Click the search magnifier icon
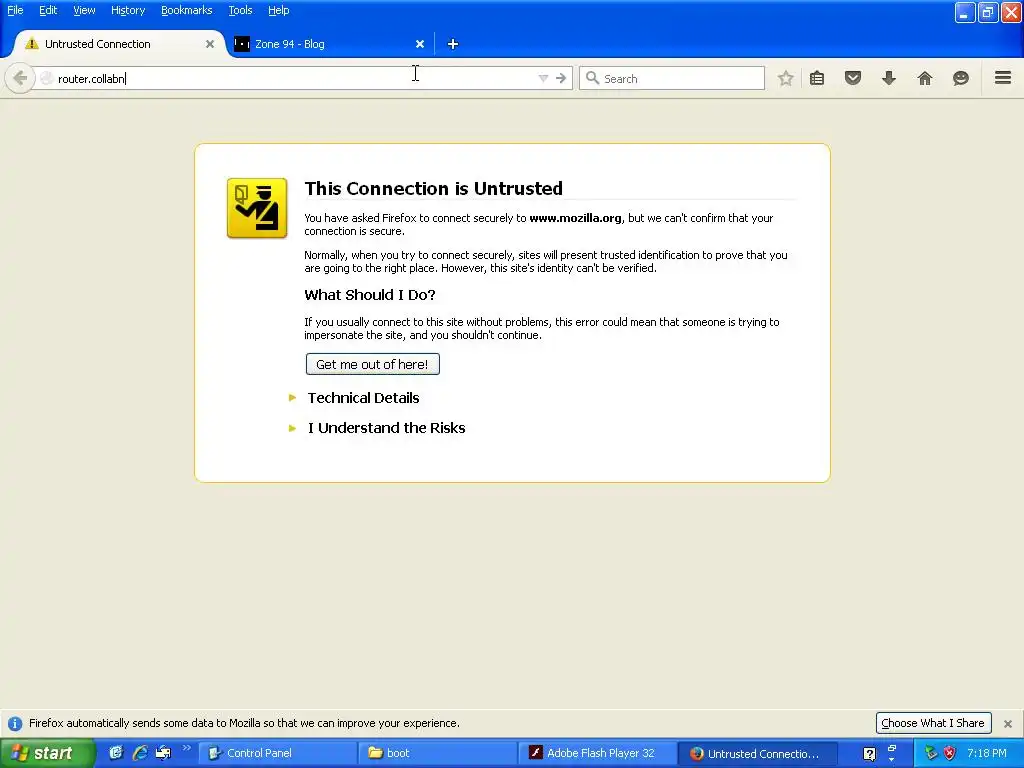 pos(592,78)
